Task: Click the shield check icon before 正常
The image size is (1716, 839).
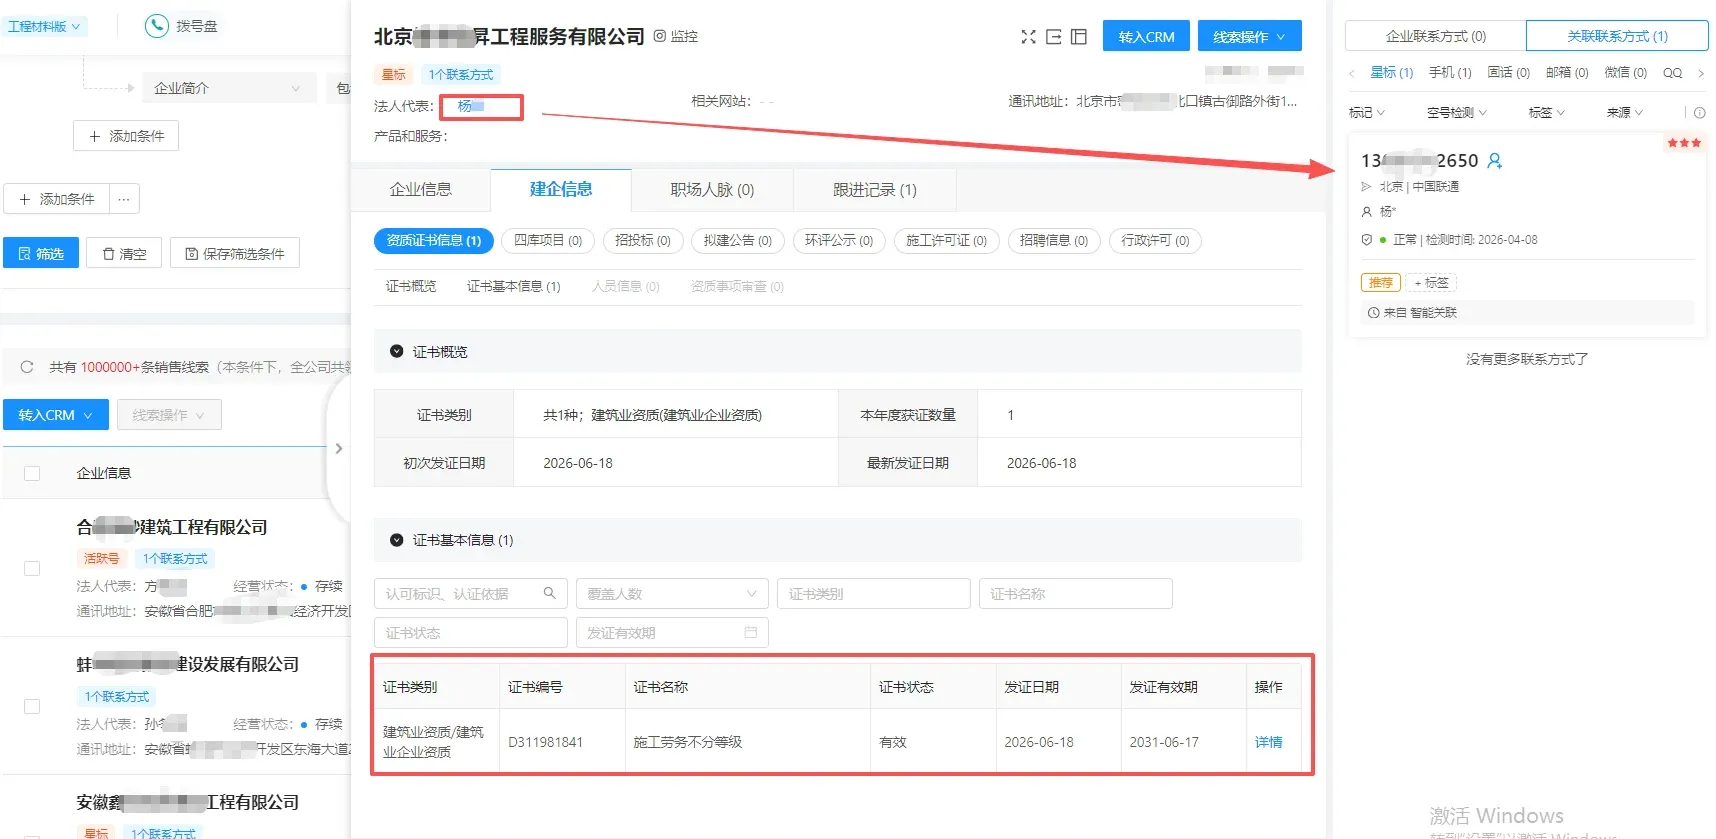Action: (x=1367, y=240)
